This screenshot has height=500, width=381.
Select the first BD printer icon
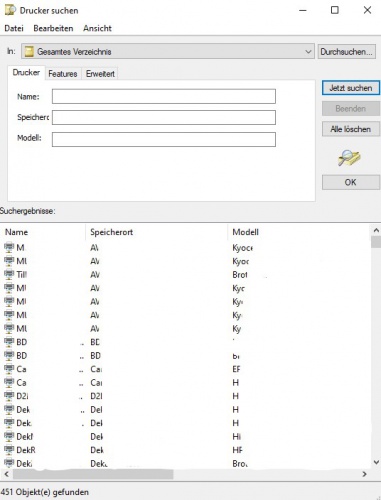click(9, 342)
